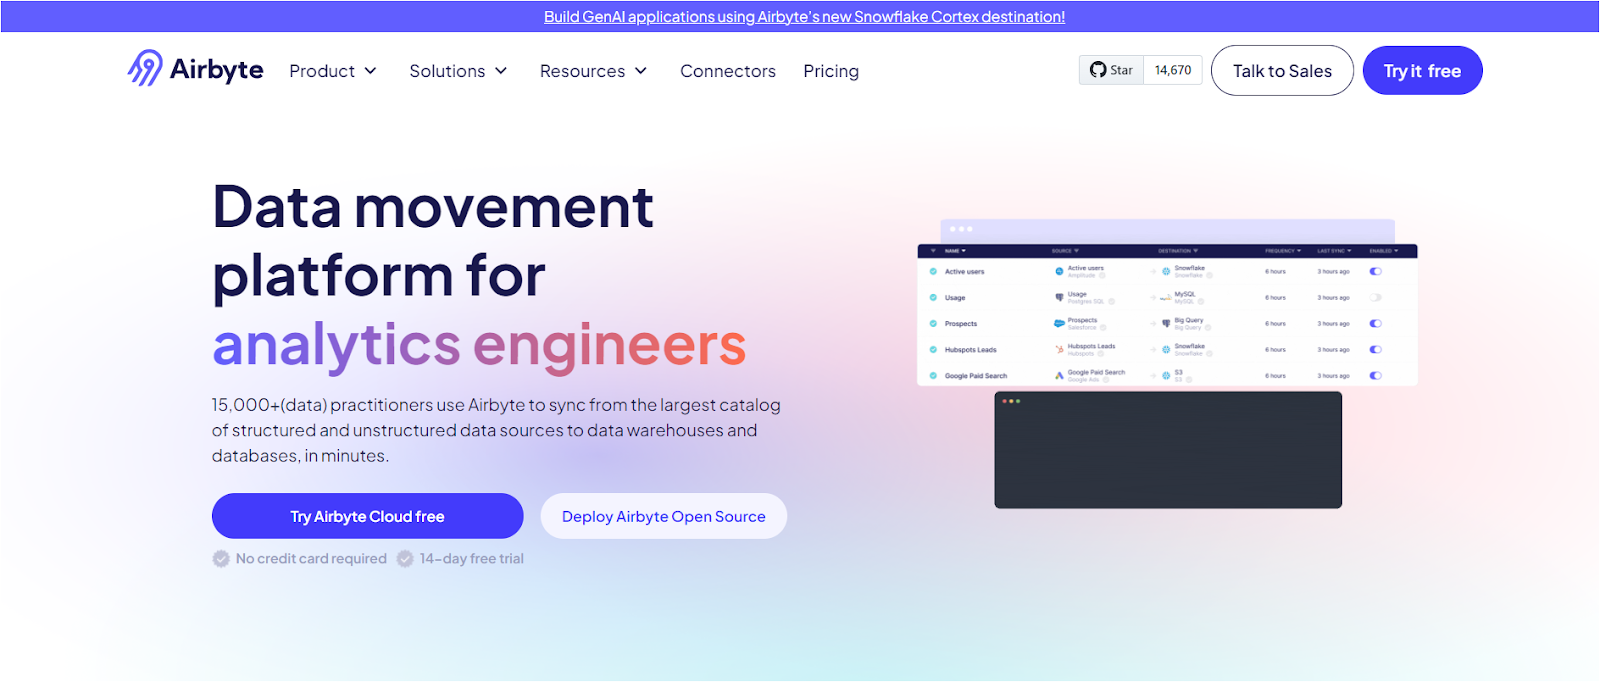Click the status check icon beside Usage

click(x=933, y=297)
